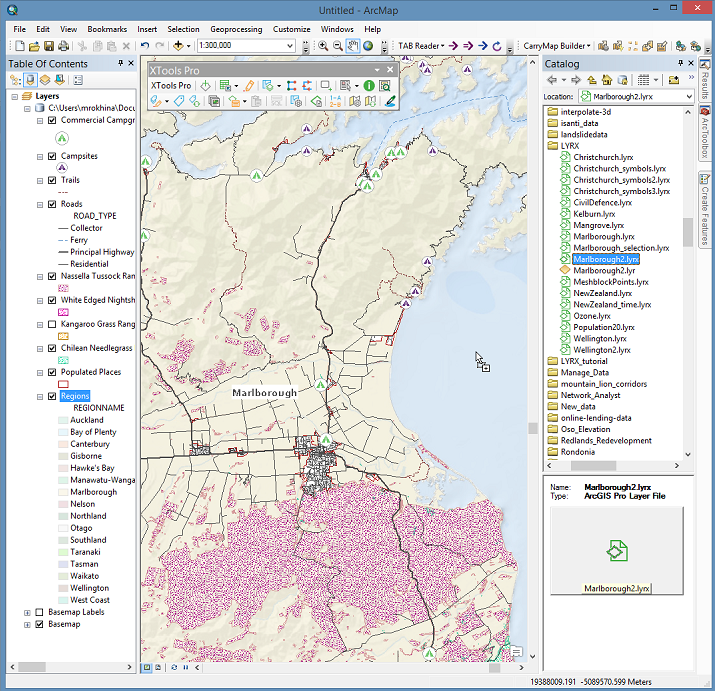
Task: Uncheck the Roads layer
Action: (x=52, y=204)
